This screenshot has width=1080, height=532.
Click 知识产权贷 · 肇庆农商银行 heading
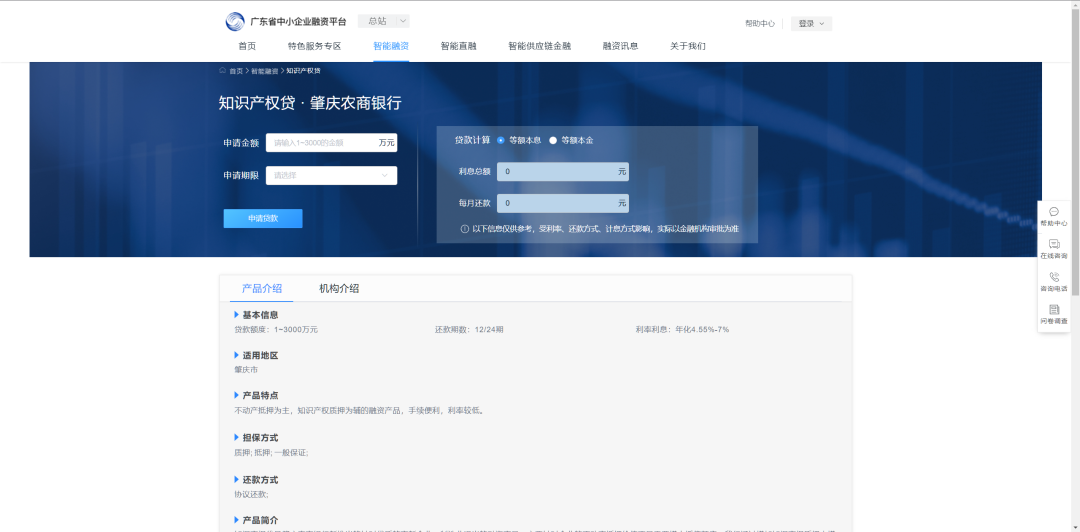310,103
